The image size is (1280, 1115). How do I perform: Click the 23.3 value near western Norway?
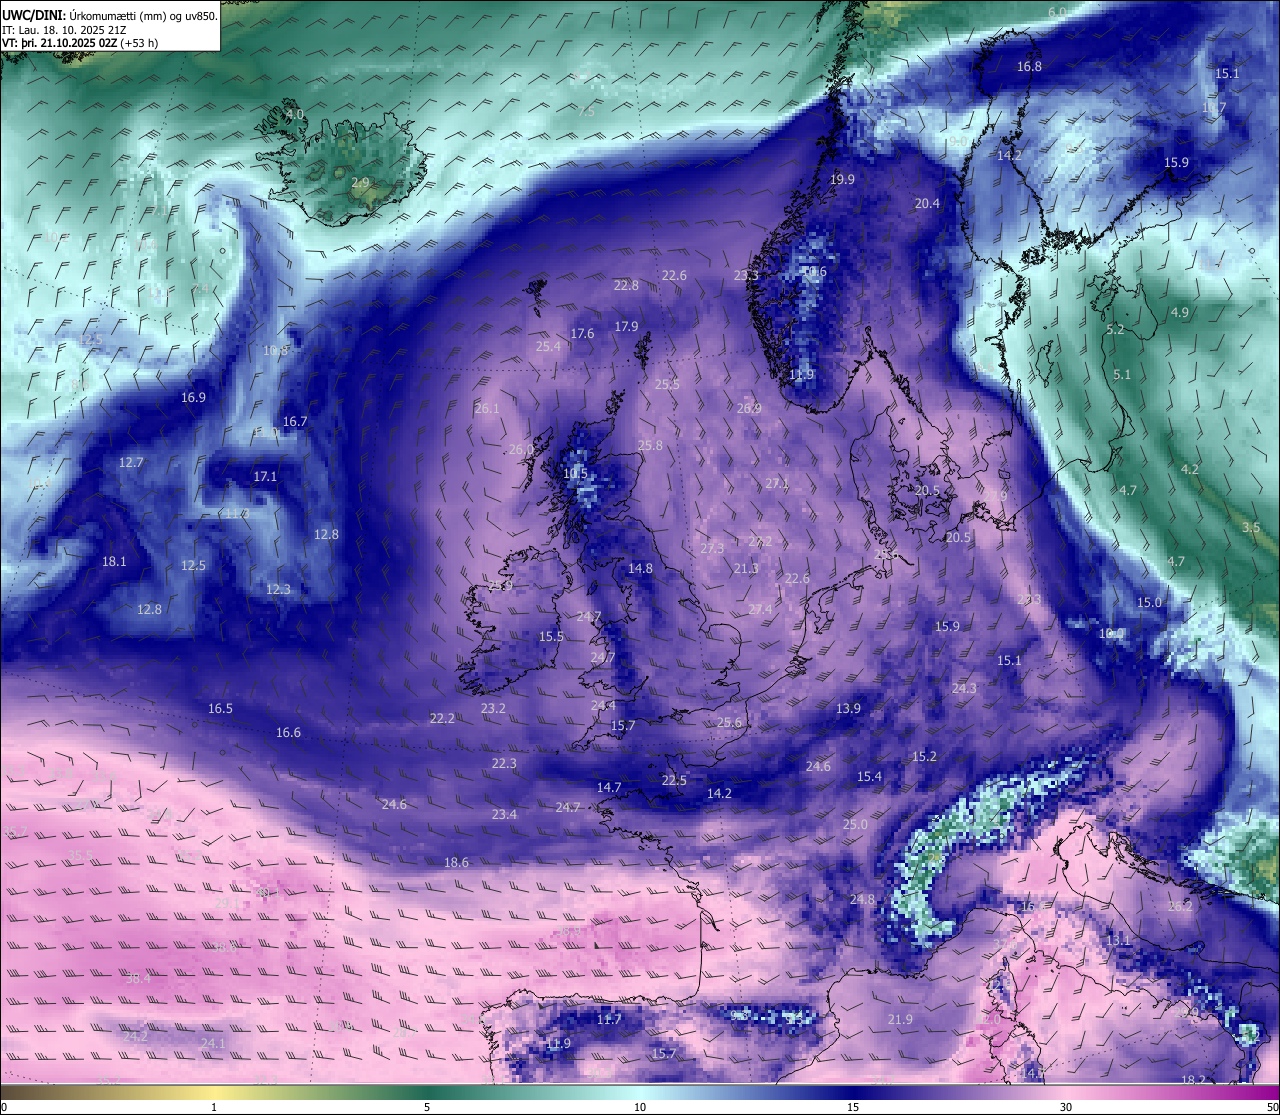tap(746, 275)
